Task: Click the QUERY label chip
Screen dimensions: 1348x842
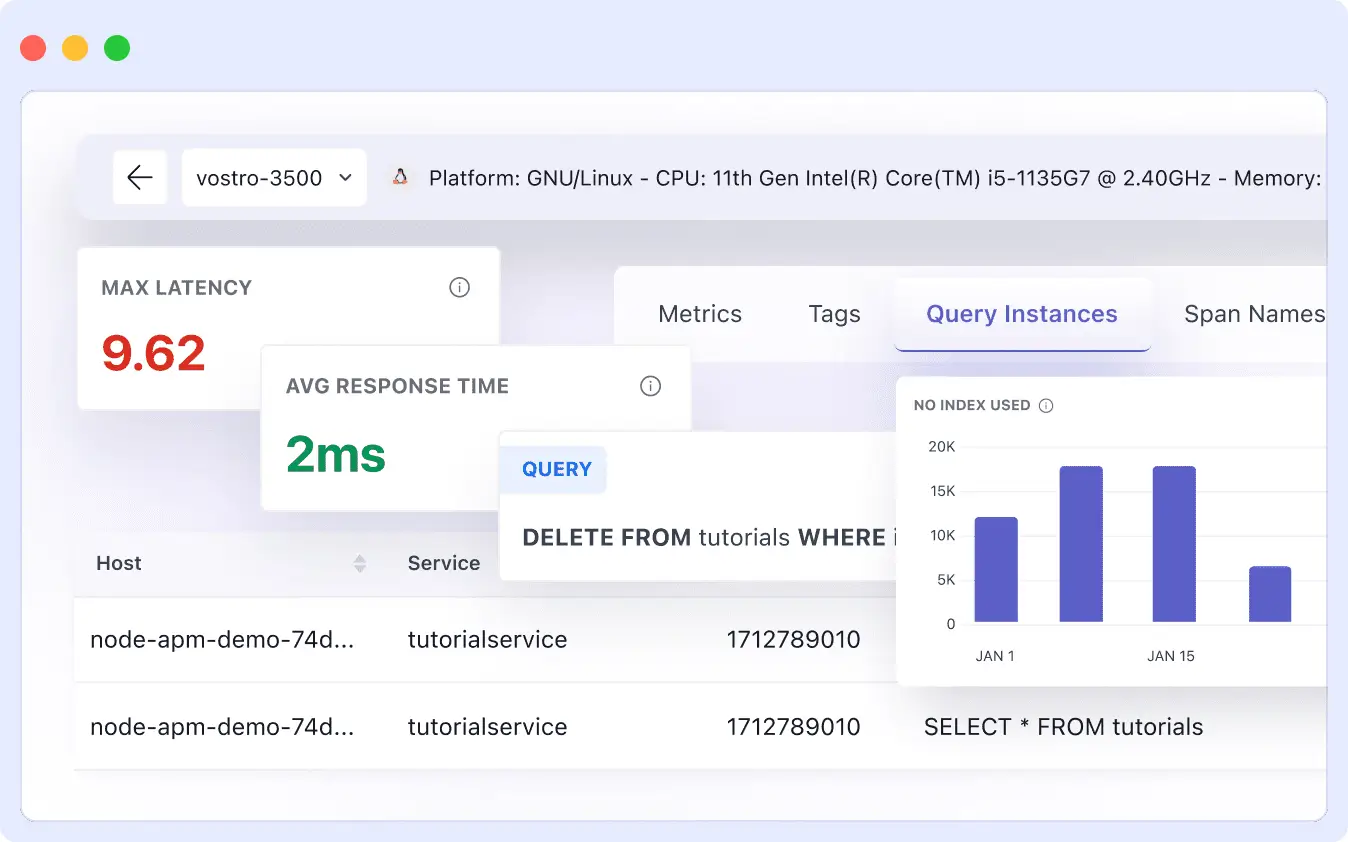Action: coord(556,468)
